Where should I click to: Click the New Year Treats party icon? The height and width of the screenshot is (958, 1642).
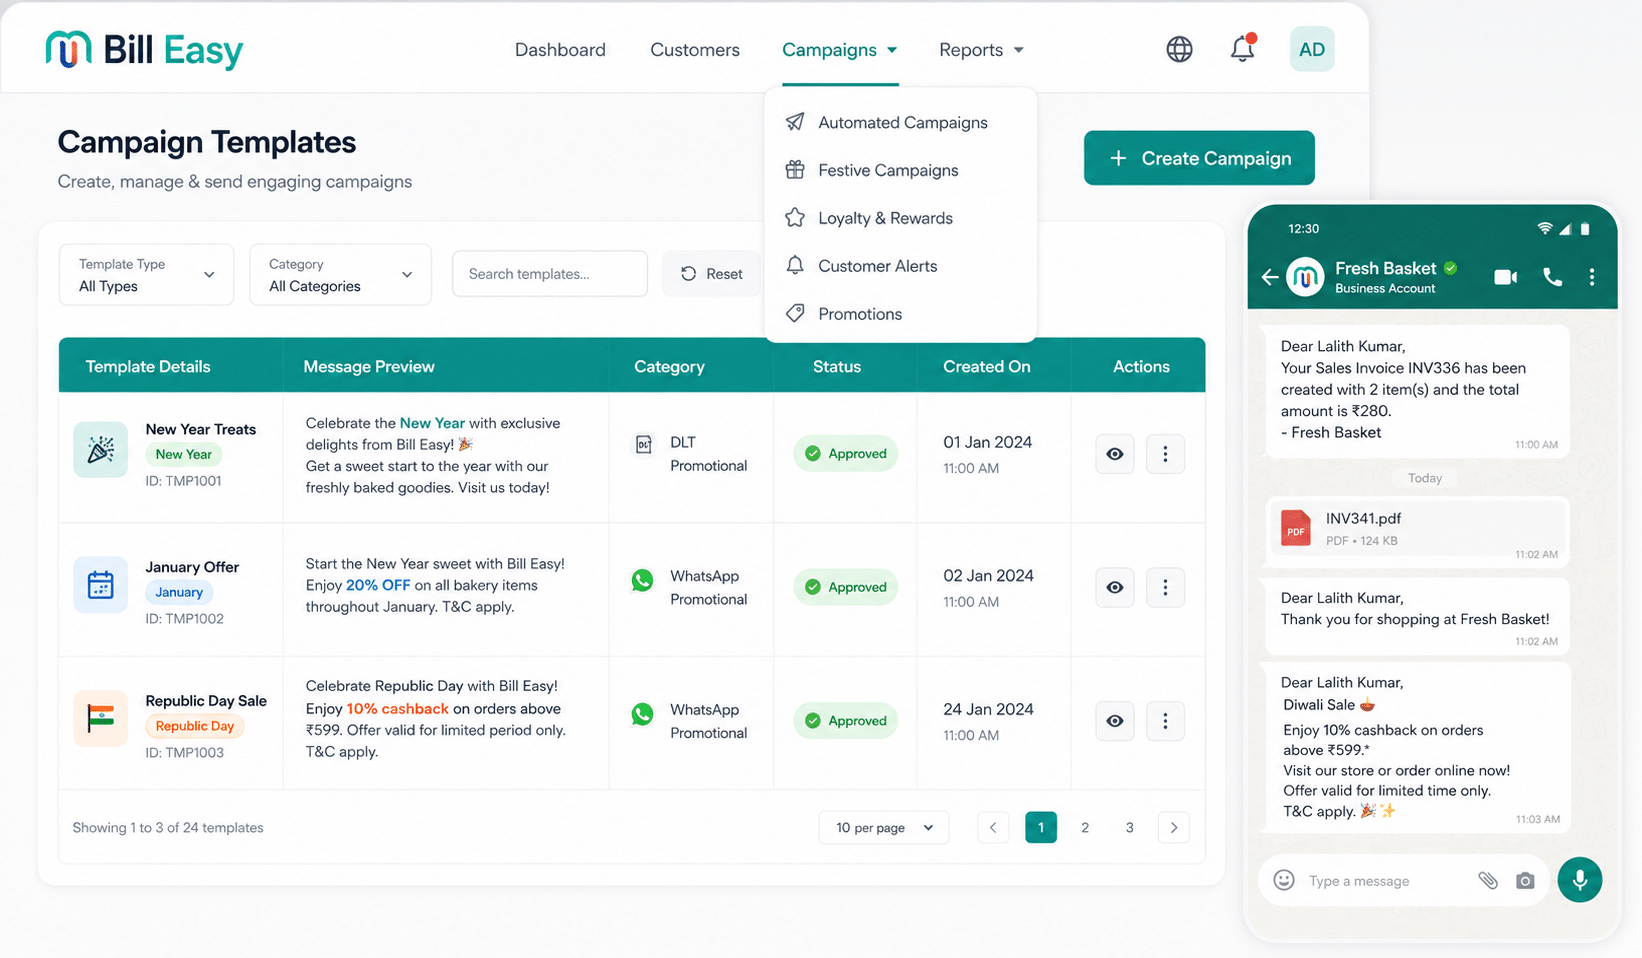click(100, 450)
